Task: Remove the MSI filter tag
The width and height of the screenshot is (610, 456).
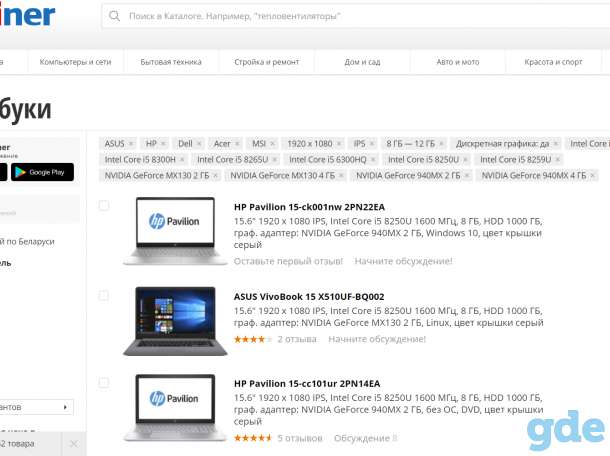Action: (272, 144)
